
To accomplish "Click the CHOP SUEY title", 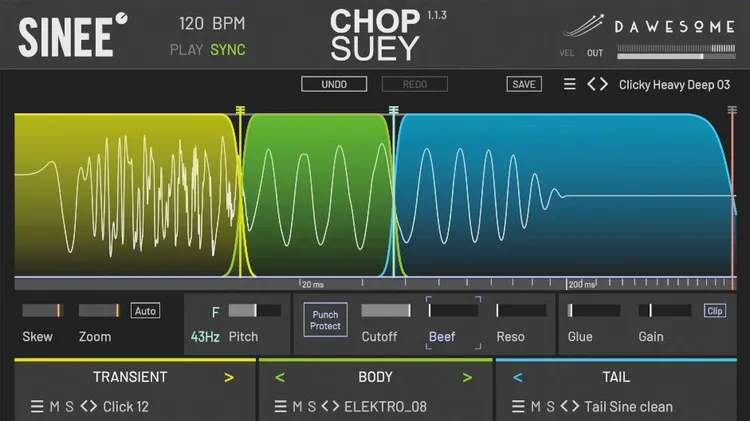I will pyautogui.click(x=375, y=35).
